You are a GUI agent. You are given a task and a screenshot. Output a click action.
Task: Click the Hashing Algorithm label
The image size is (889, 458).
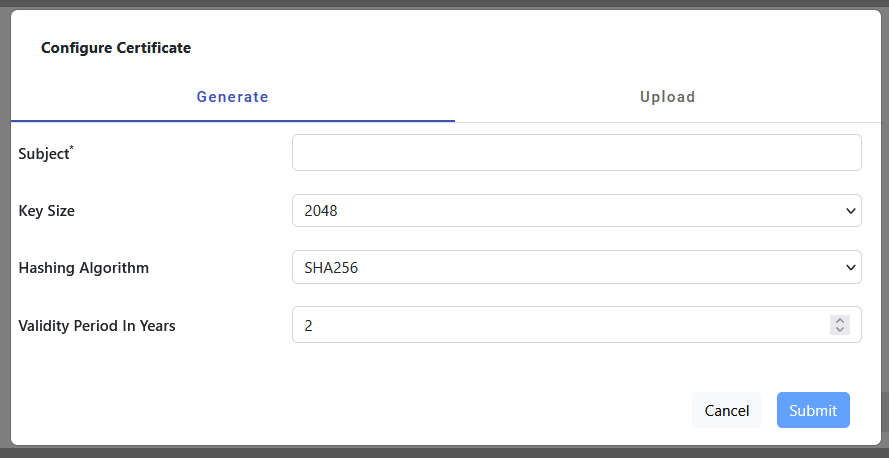[84, 268]
